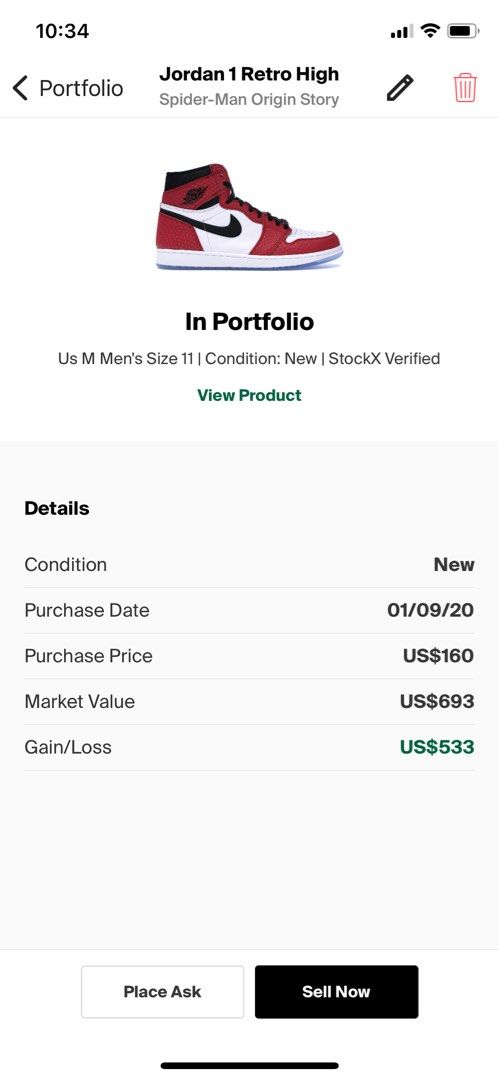Viewport: 499px width, 1080px height.
Task: Select the Condition row
Action: [250, 565]
